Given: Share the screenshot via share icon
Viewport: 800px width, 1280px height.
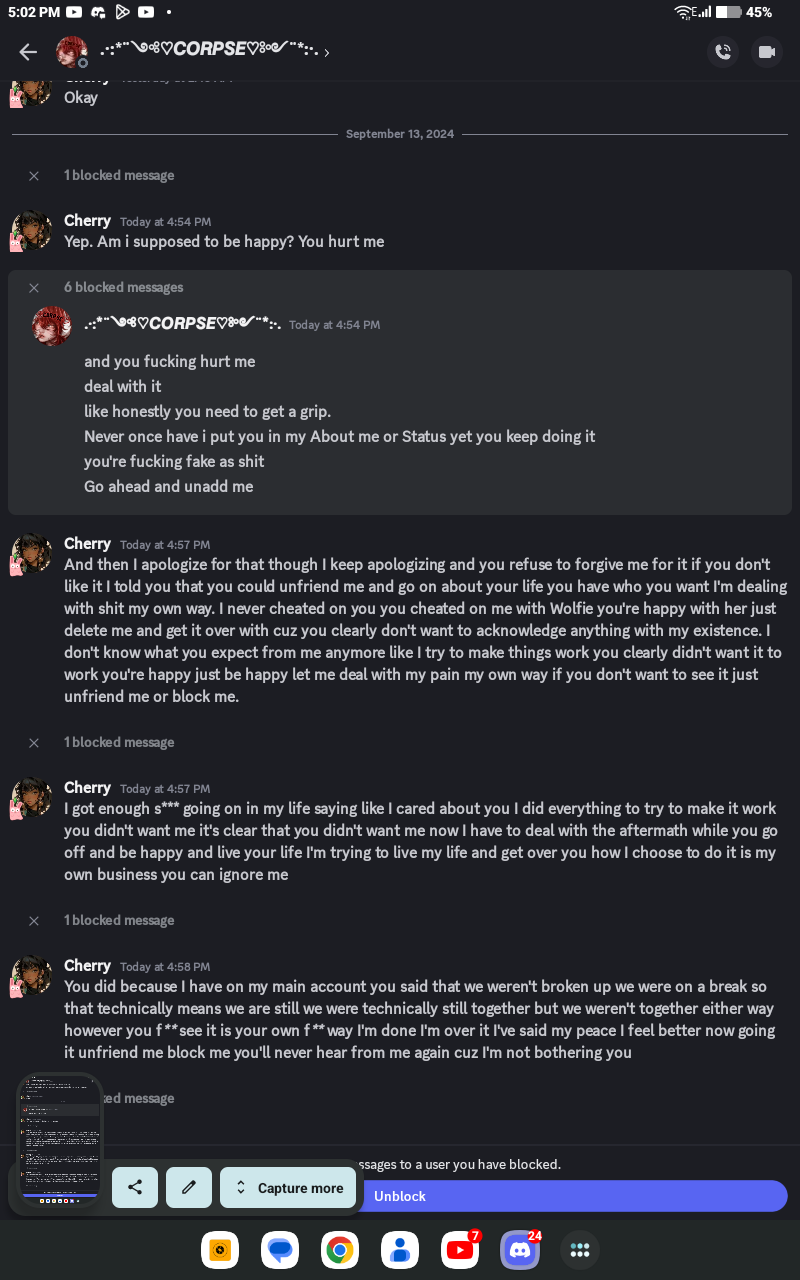Looking at the screenshot, I should 135,1188.
